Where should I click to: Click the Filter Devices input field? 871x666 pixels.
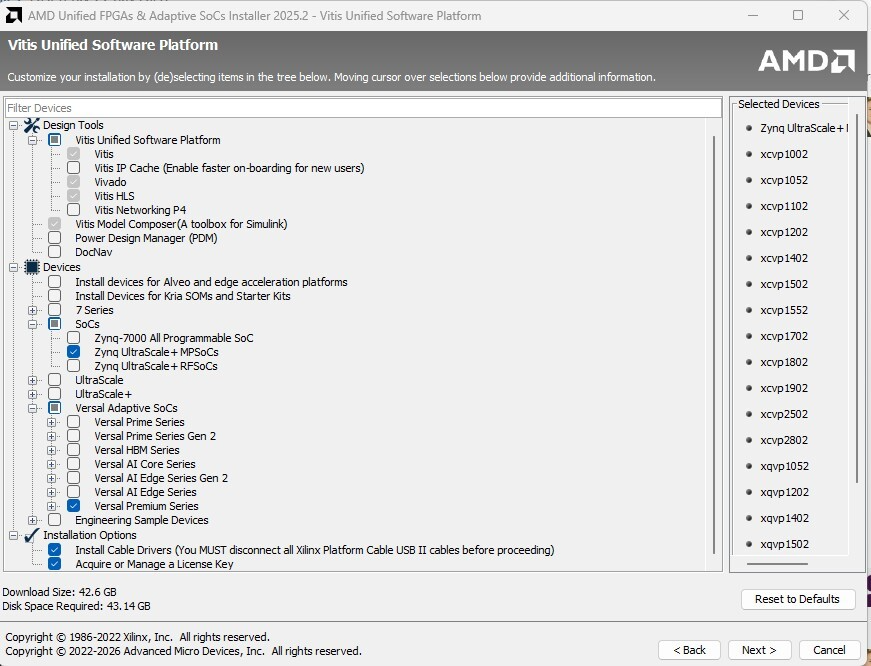[x=363, y=108]
